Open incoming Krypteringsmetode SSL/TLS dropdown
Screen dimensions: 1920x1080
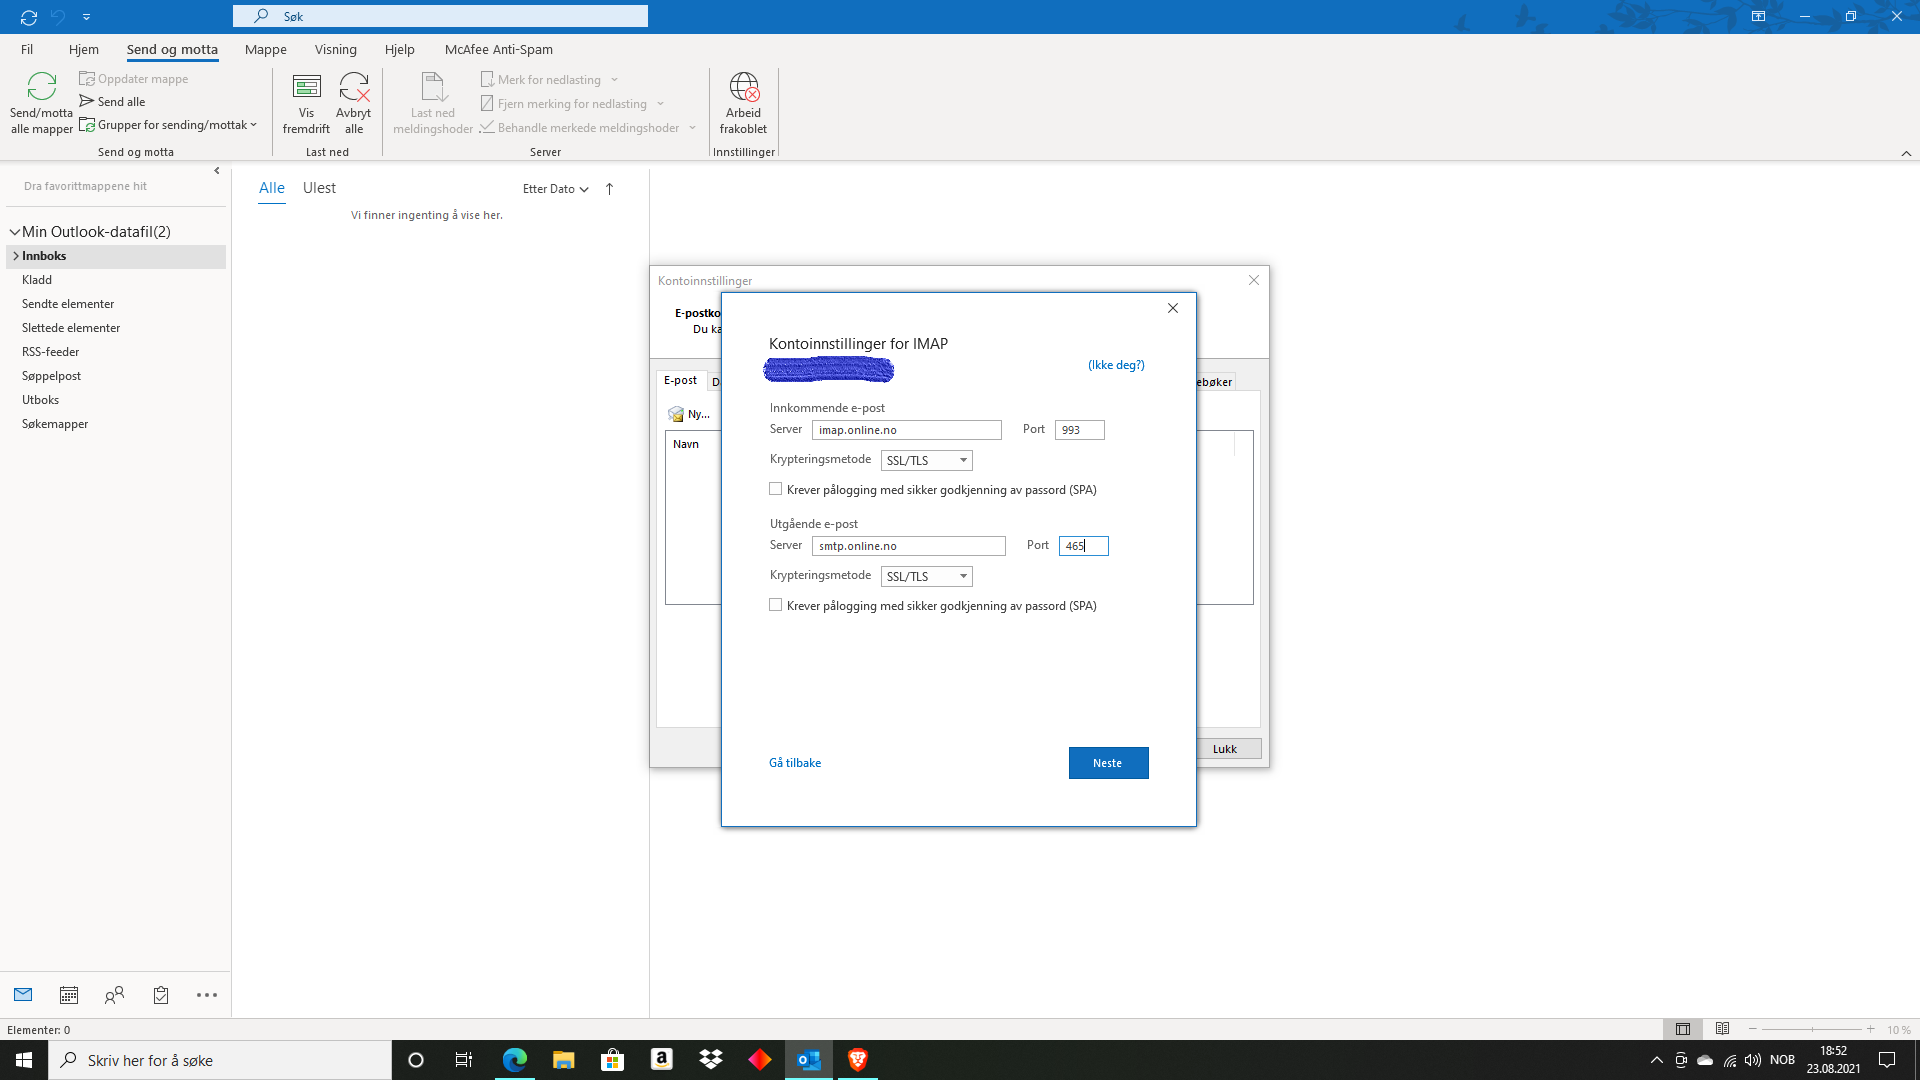pos(926,461)
